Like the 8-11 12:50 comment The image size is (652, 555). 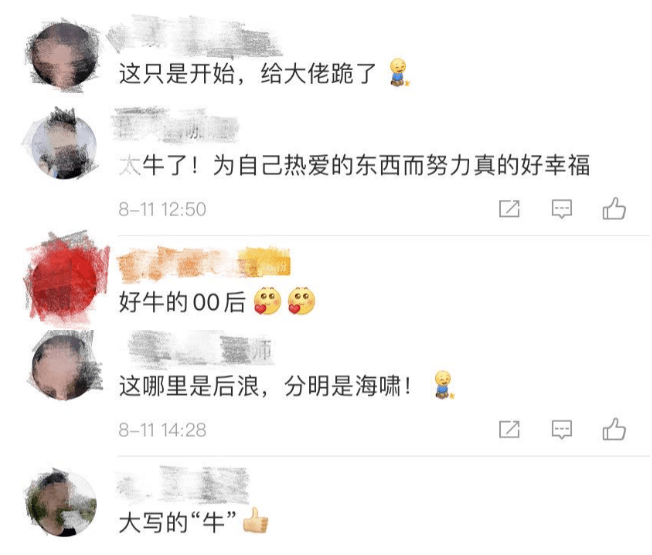[614, 208]
